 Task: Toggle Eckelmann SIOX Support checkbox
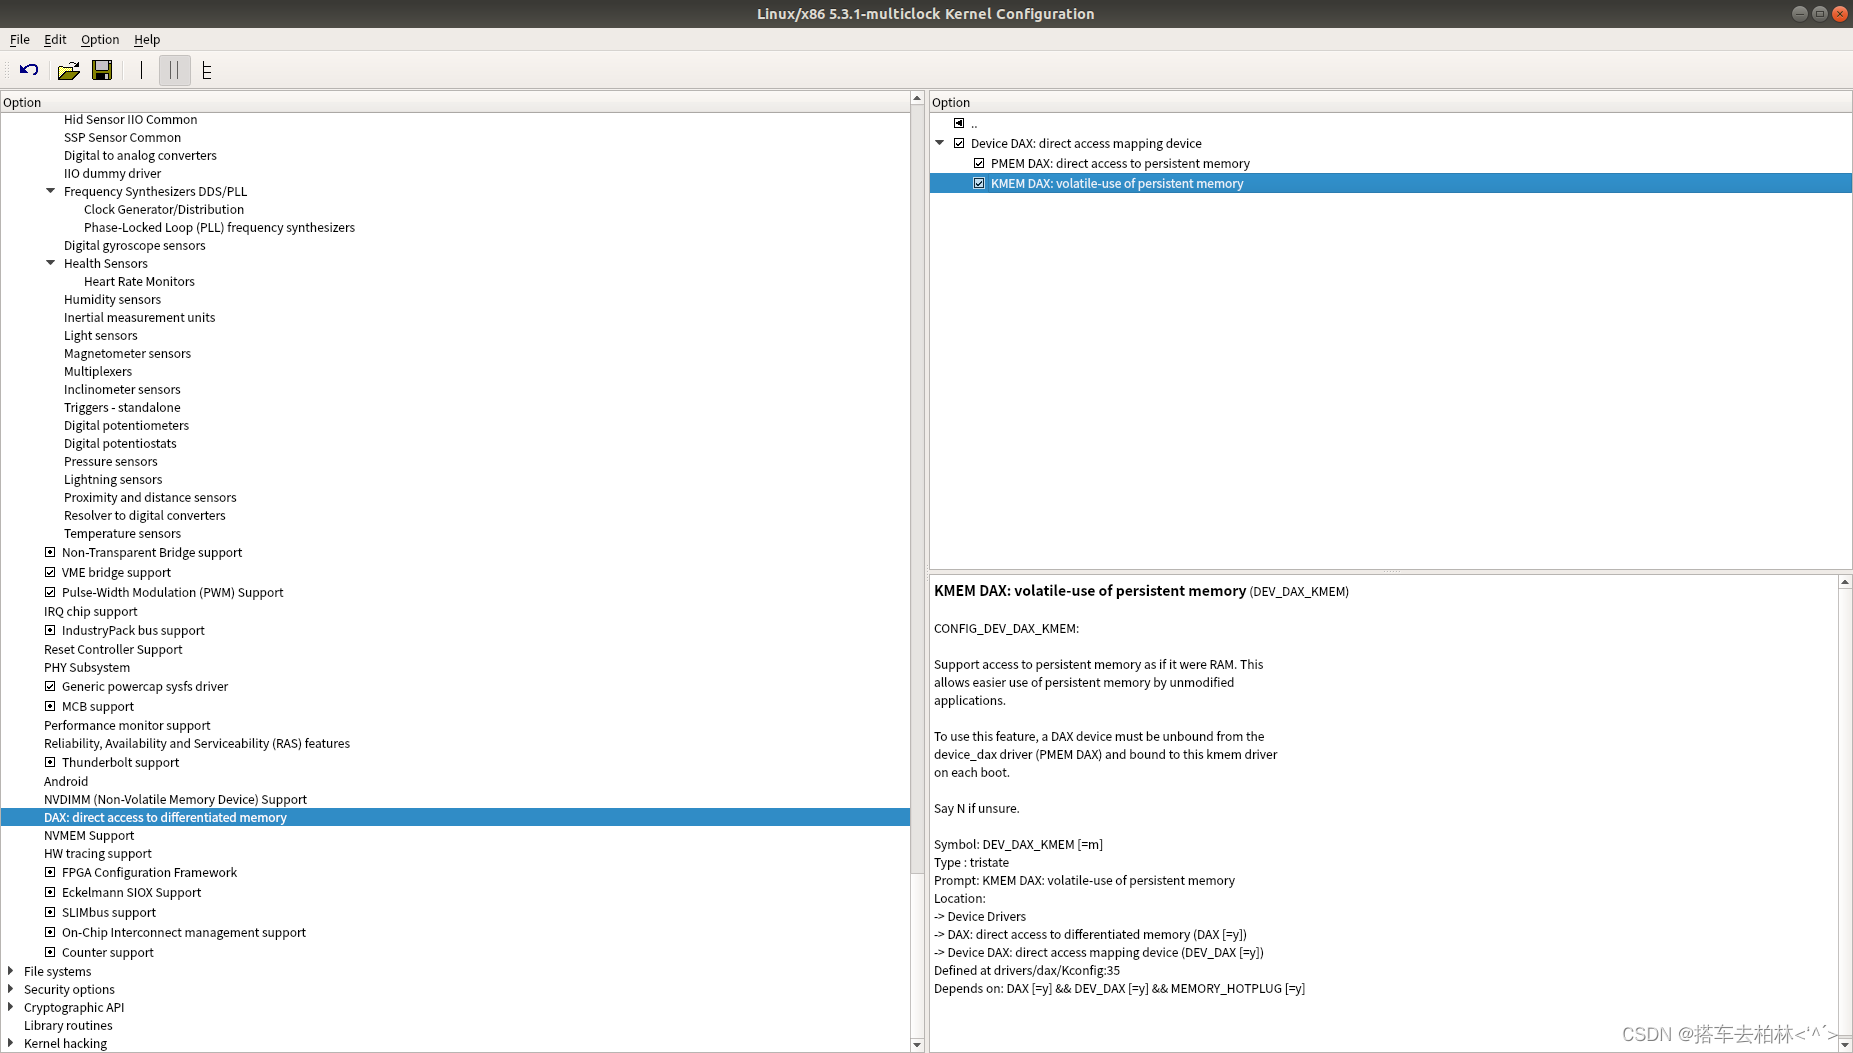(50, 892)
